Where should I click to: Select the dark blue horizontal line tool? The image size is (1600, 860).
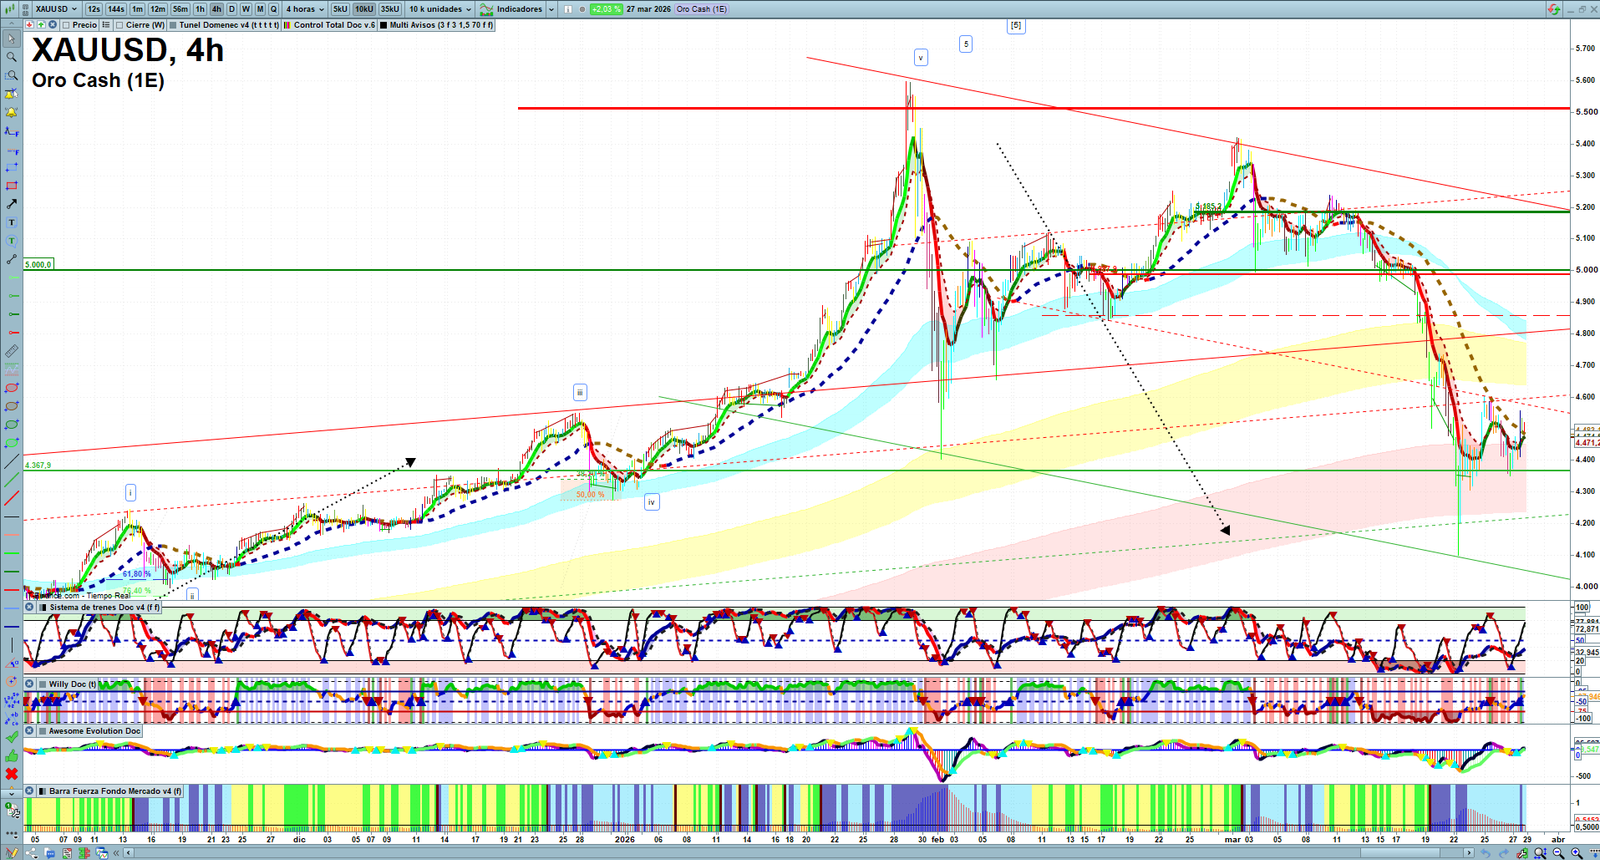[11, 626]
